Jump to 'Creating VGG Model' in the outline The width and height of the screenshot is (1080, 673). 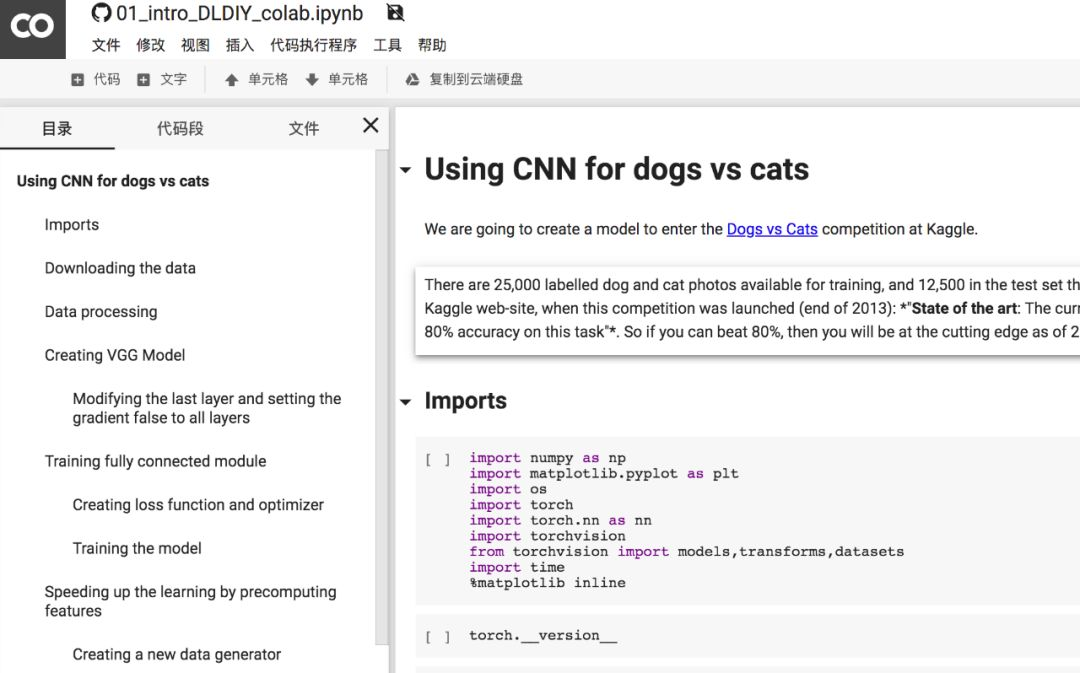click(x=115, y=355)
